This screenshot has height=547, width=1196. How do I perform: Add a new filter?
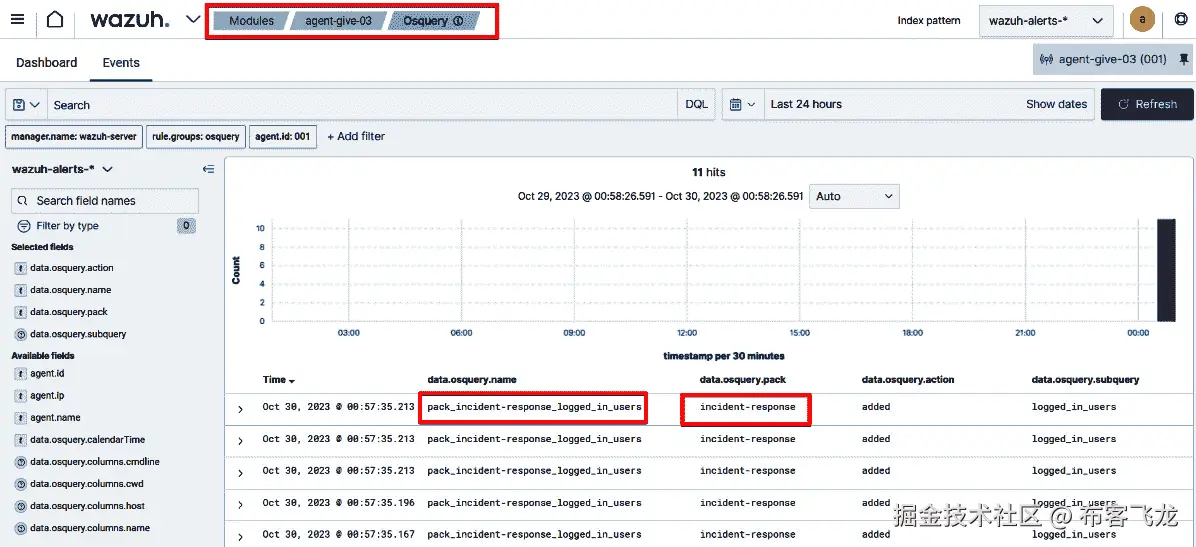click(x=356, y=137)
